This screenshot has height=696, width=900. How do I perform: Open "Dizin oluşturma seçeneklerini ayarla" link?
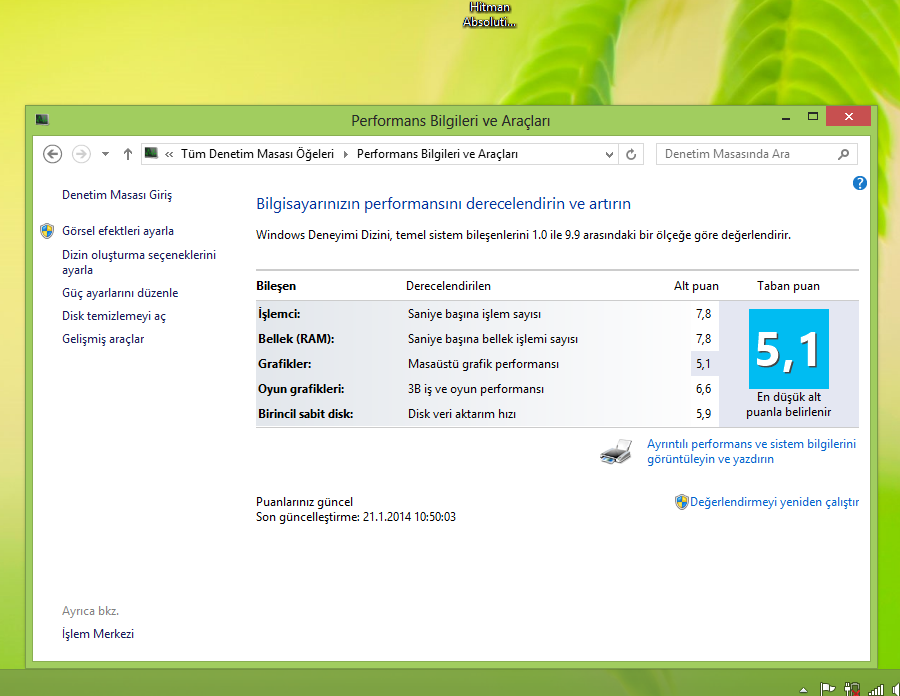click(139, 262)
